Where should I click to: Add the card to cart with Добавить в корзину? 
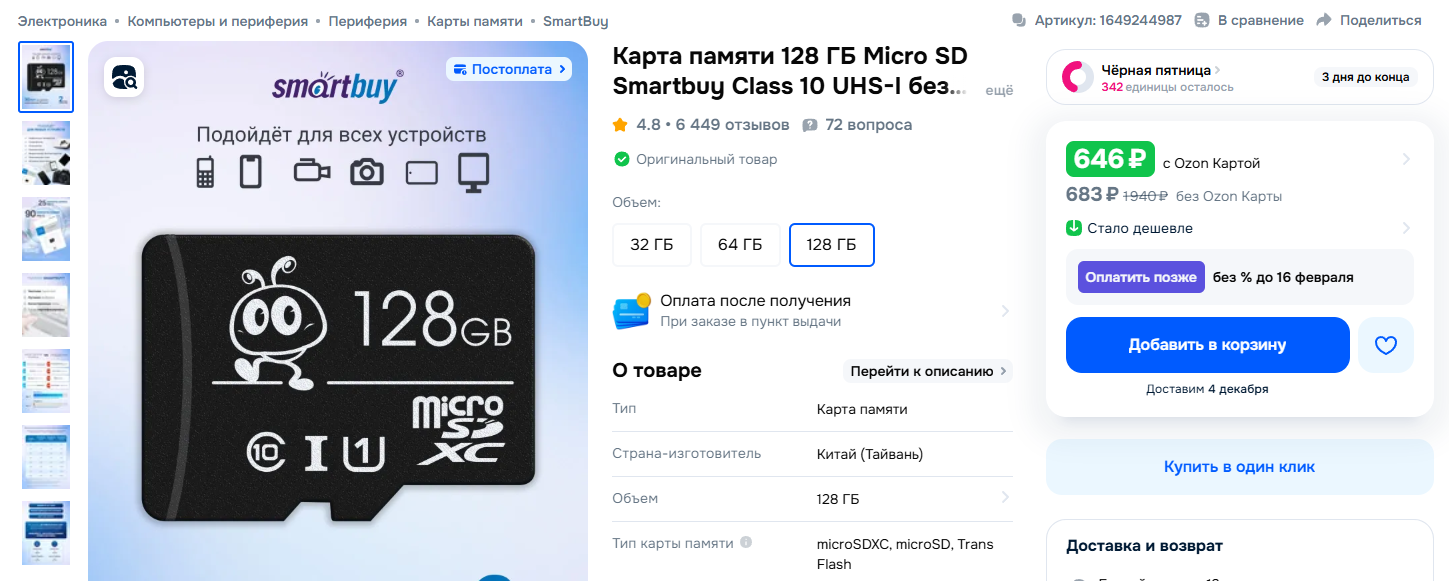point(1208,345)
